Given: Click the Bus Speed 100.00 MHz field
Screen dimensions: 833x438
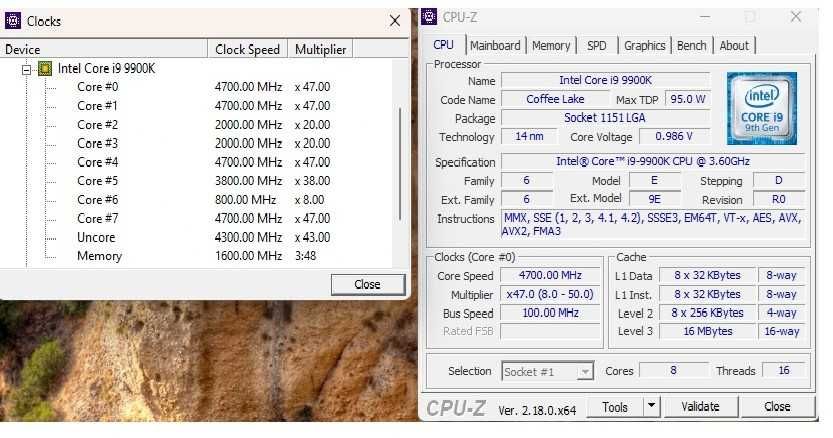Looking at the screenshot, I should click(550, 313).
